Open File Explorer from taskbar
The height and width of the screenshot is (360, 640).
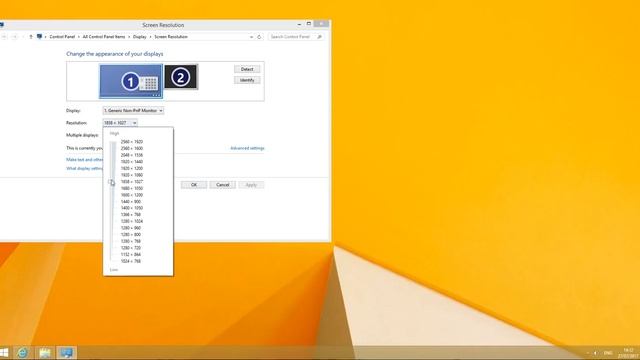44,353
